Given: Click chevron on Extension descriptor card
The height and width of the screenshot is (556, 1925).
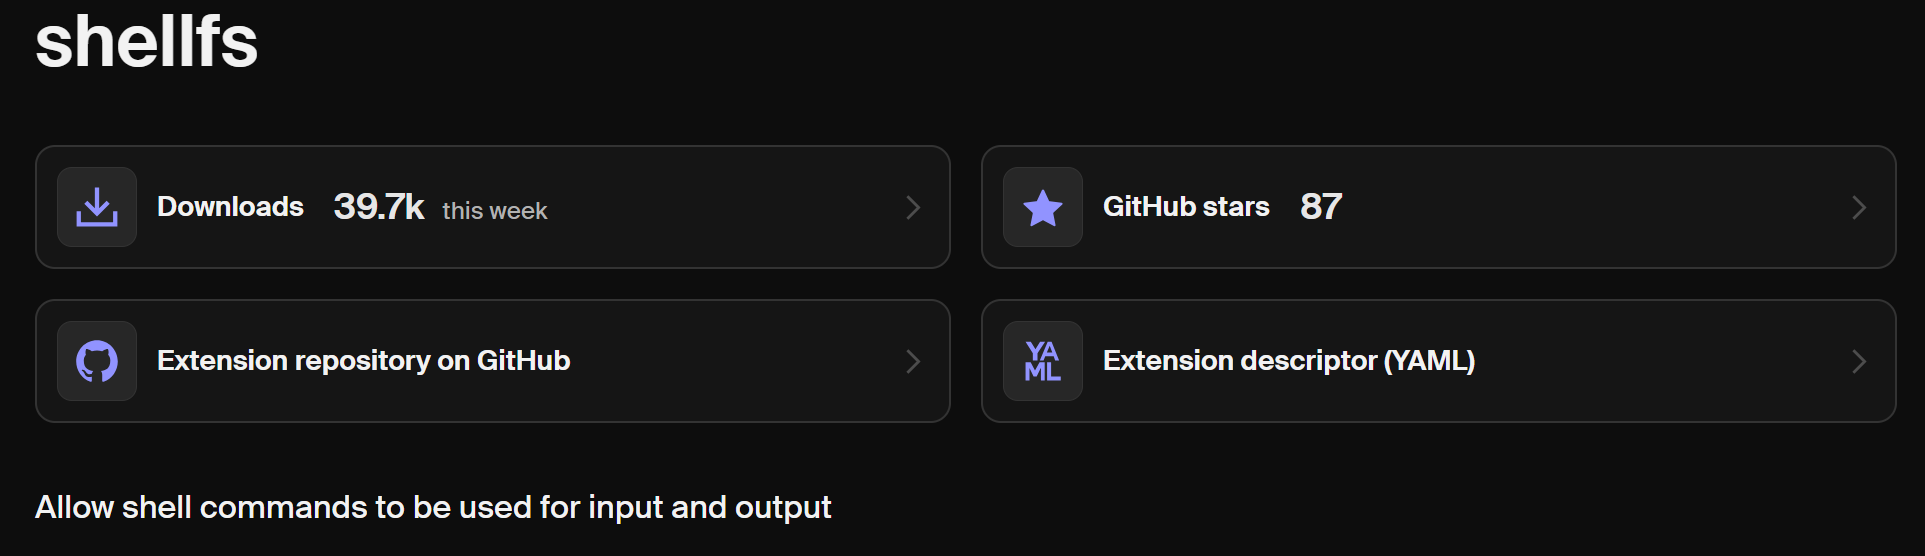Looking at the screenshot, I should click(x=1858, y=361).
